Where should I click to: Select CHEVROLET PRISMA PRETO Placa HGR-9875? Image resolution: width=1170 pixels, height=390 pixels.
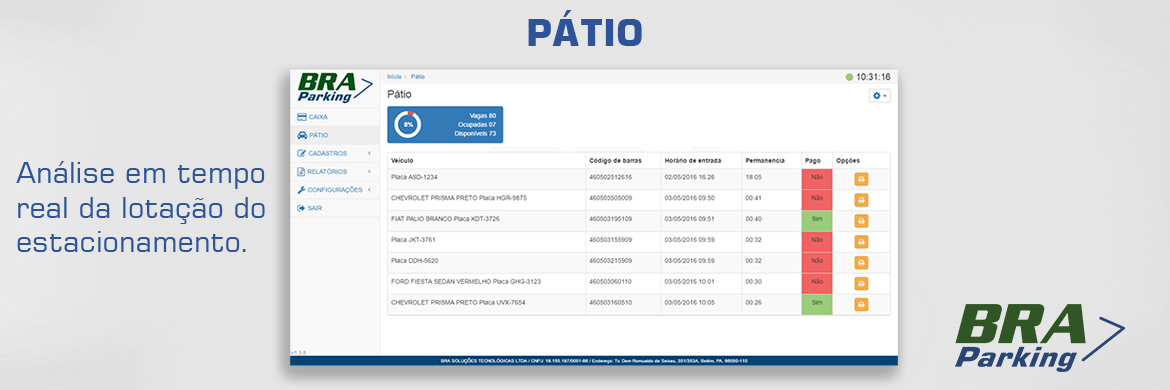click(459, 198)
